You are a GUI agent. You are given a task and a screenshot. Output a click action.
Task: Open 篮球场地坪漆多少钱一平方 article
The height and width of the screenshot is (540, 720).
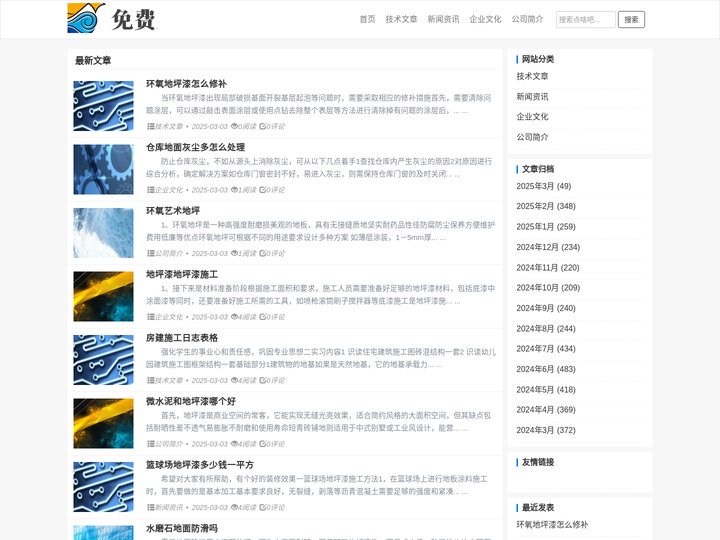pyautogui.click(x=200, y=465)
